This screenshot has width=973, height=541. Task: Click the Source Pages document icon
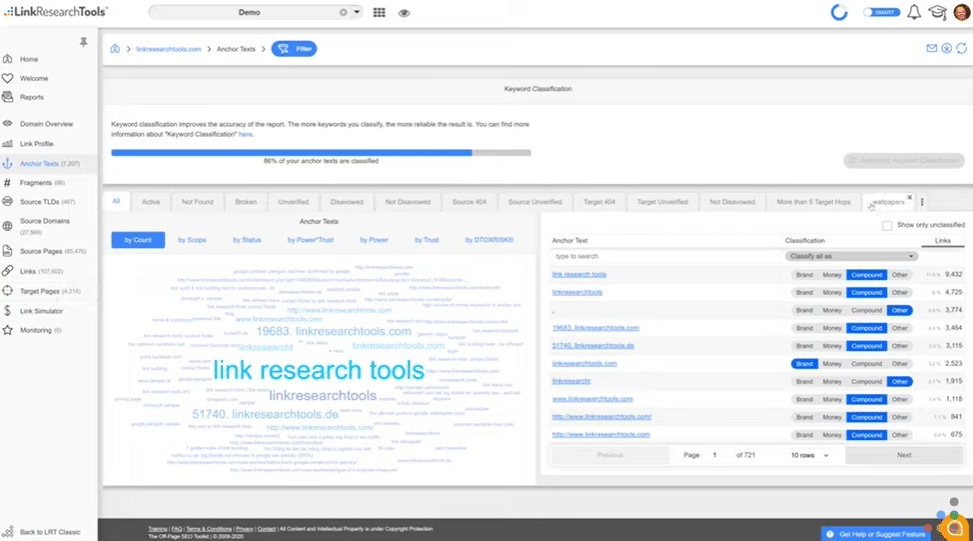[7, 251]
